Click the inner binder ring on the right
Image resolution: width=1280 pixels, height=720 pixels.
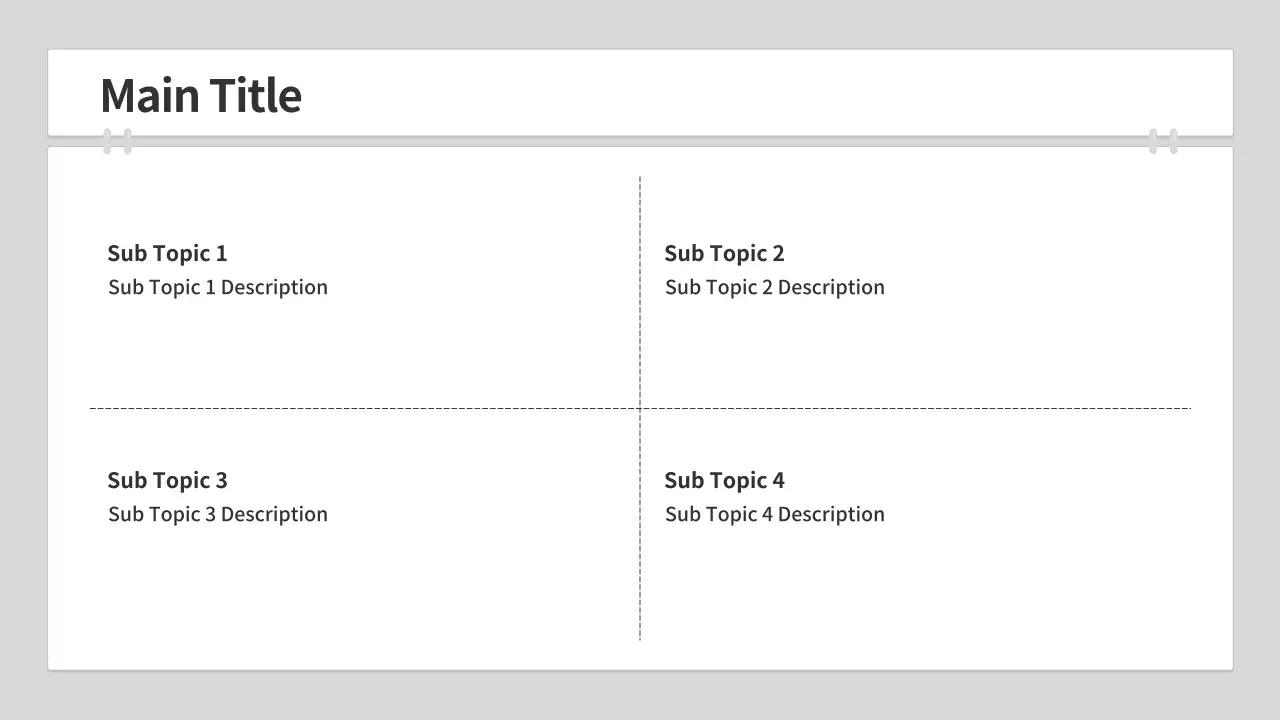click(x=1153, y=141)
